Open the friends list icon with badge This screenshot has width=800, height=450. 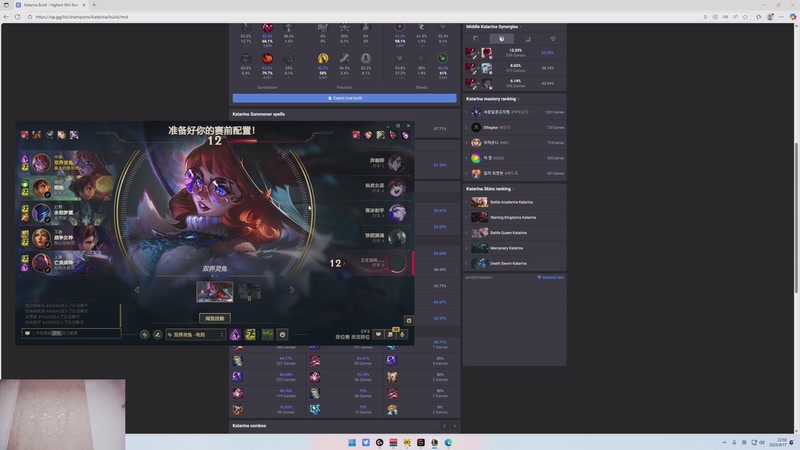(390, 335)
